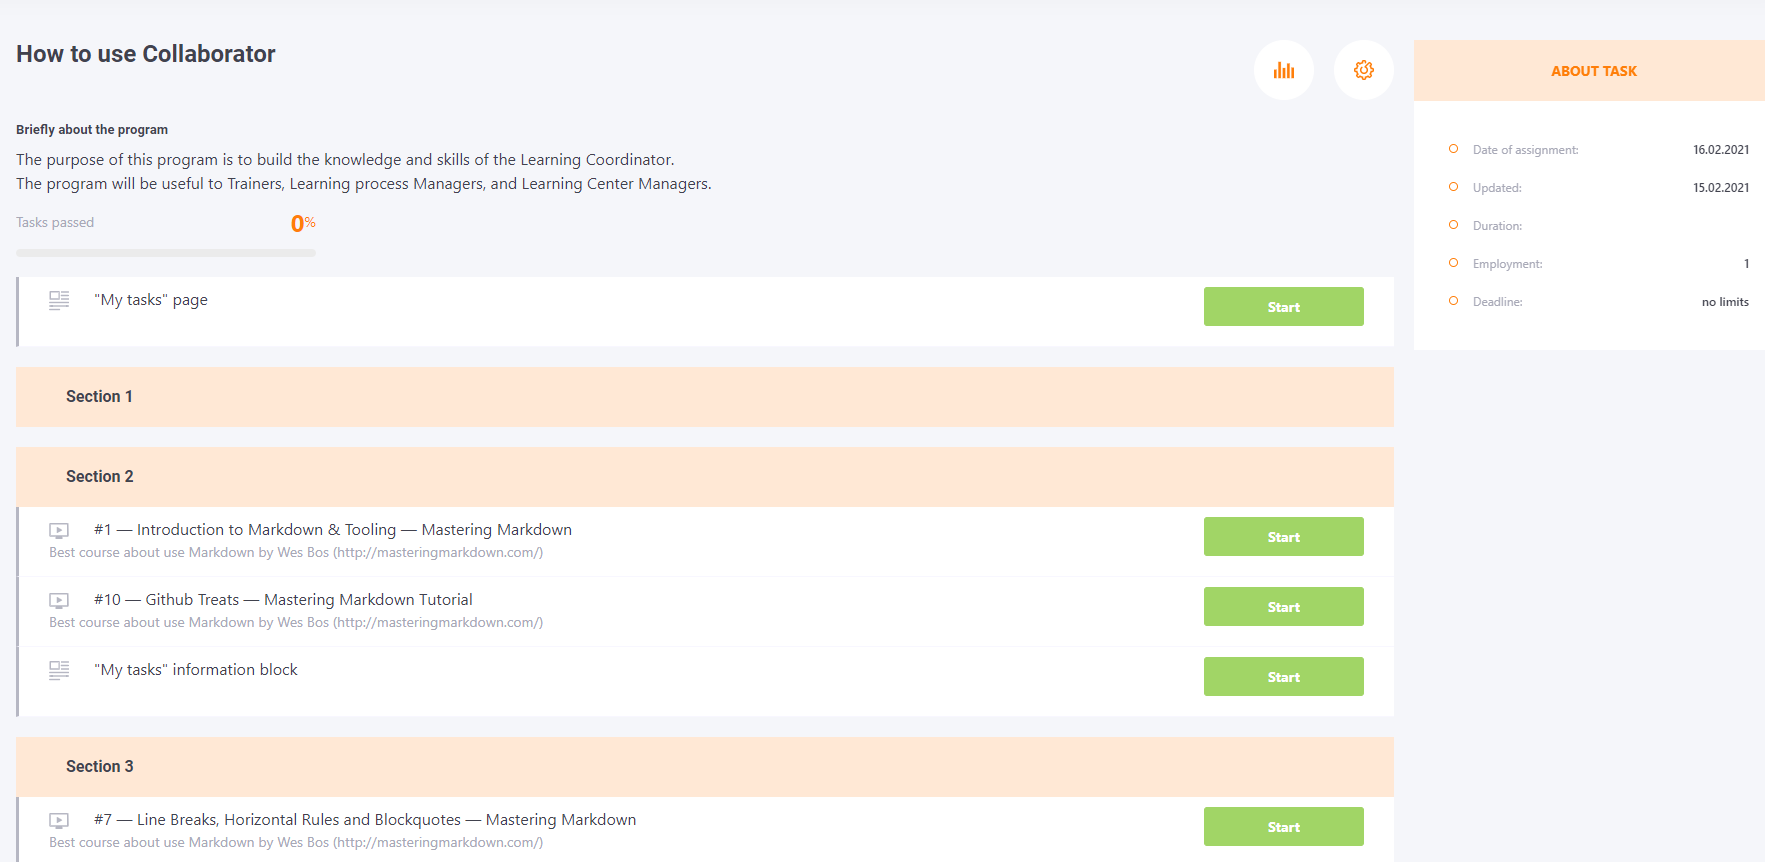Click the circle bullet next to Employment
The image size is (1765, 862).
click(1453, 263)
